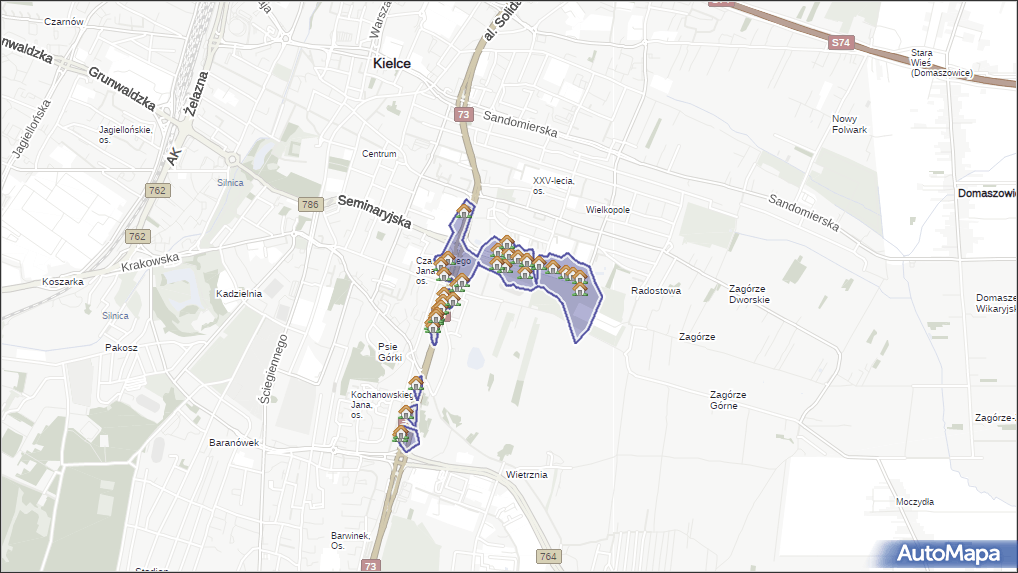The width and height of the screenshot is (1018, 573).
Task: Click the northernmost house marker near Seminaryjska
Action: (x=463, y=211)
